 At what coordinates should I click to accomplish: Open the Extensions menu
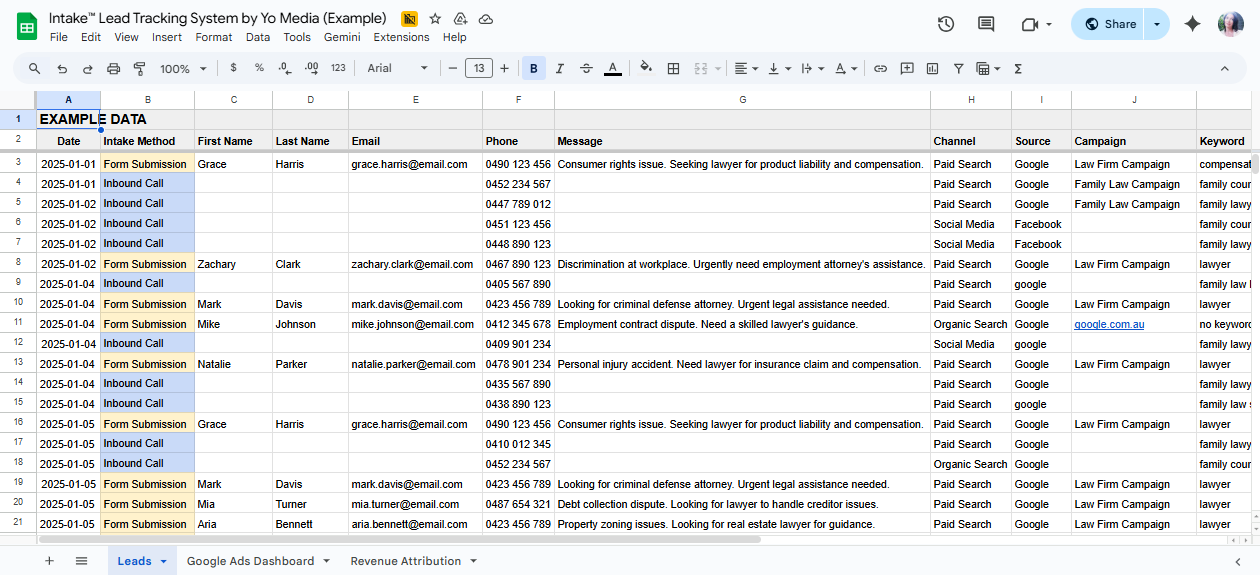pos(401,37)
